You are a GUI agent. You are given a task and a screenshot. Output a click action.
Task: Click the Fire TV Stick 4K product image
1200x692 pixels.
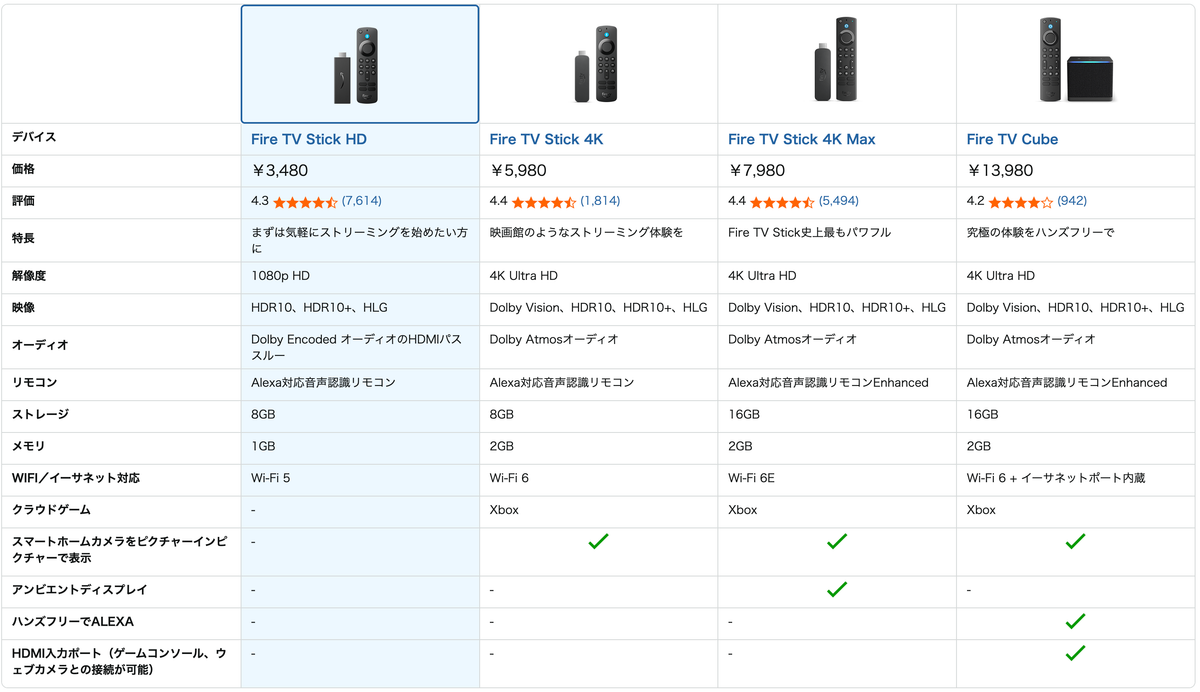tap(597, 66)
